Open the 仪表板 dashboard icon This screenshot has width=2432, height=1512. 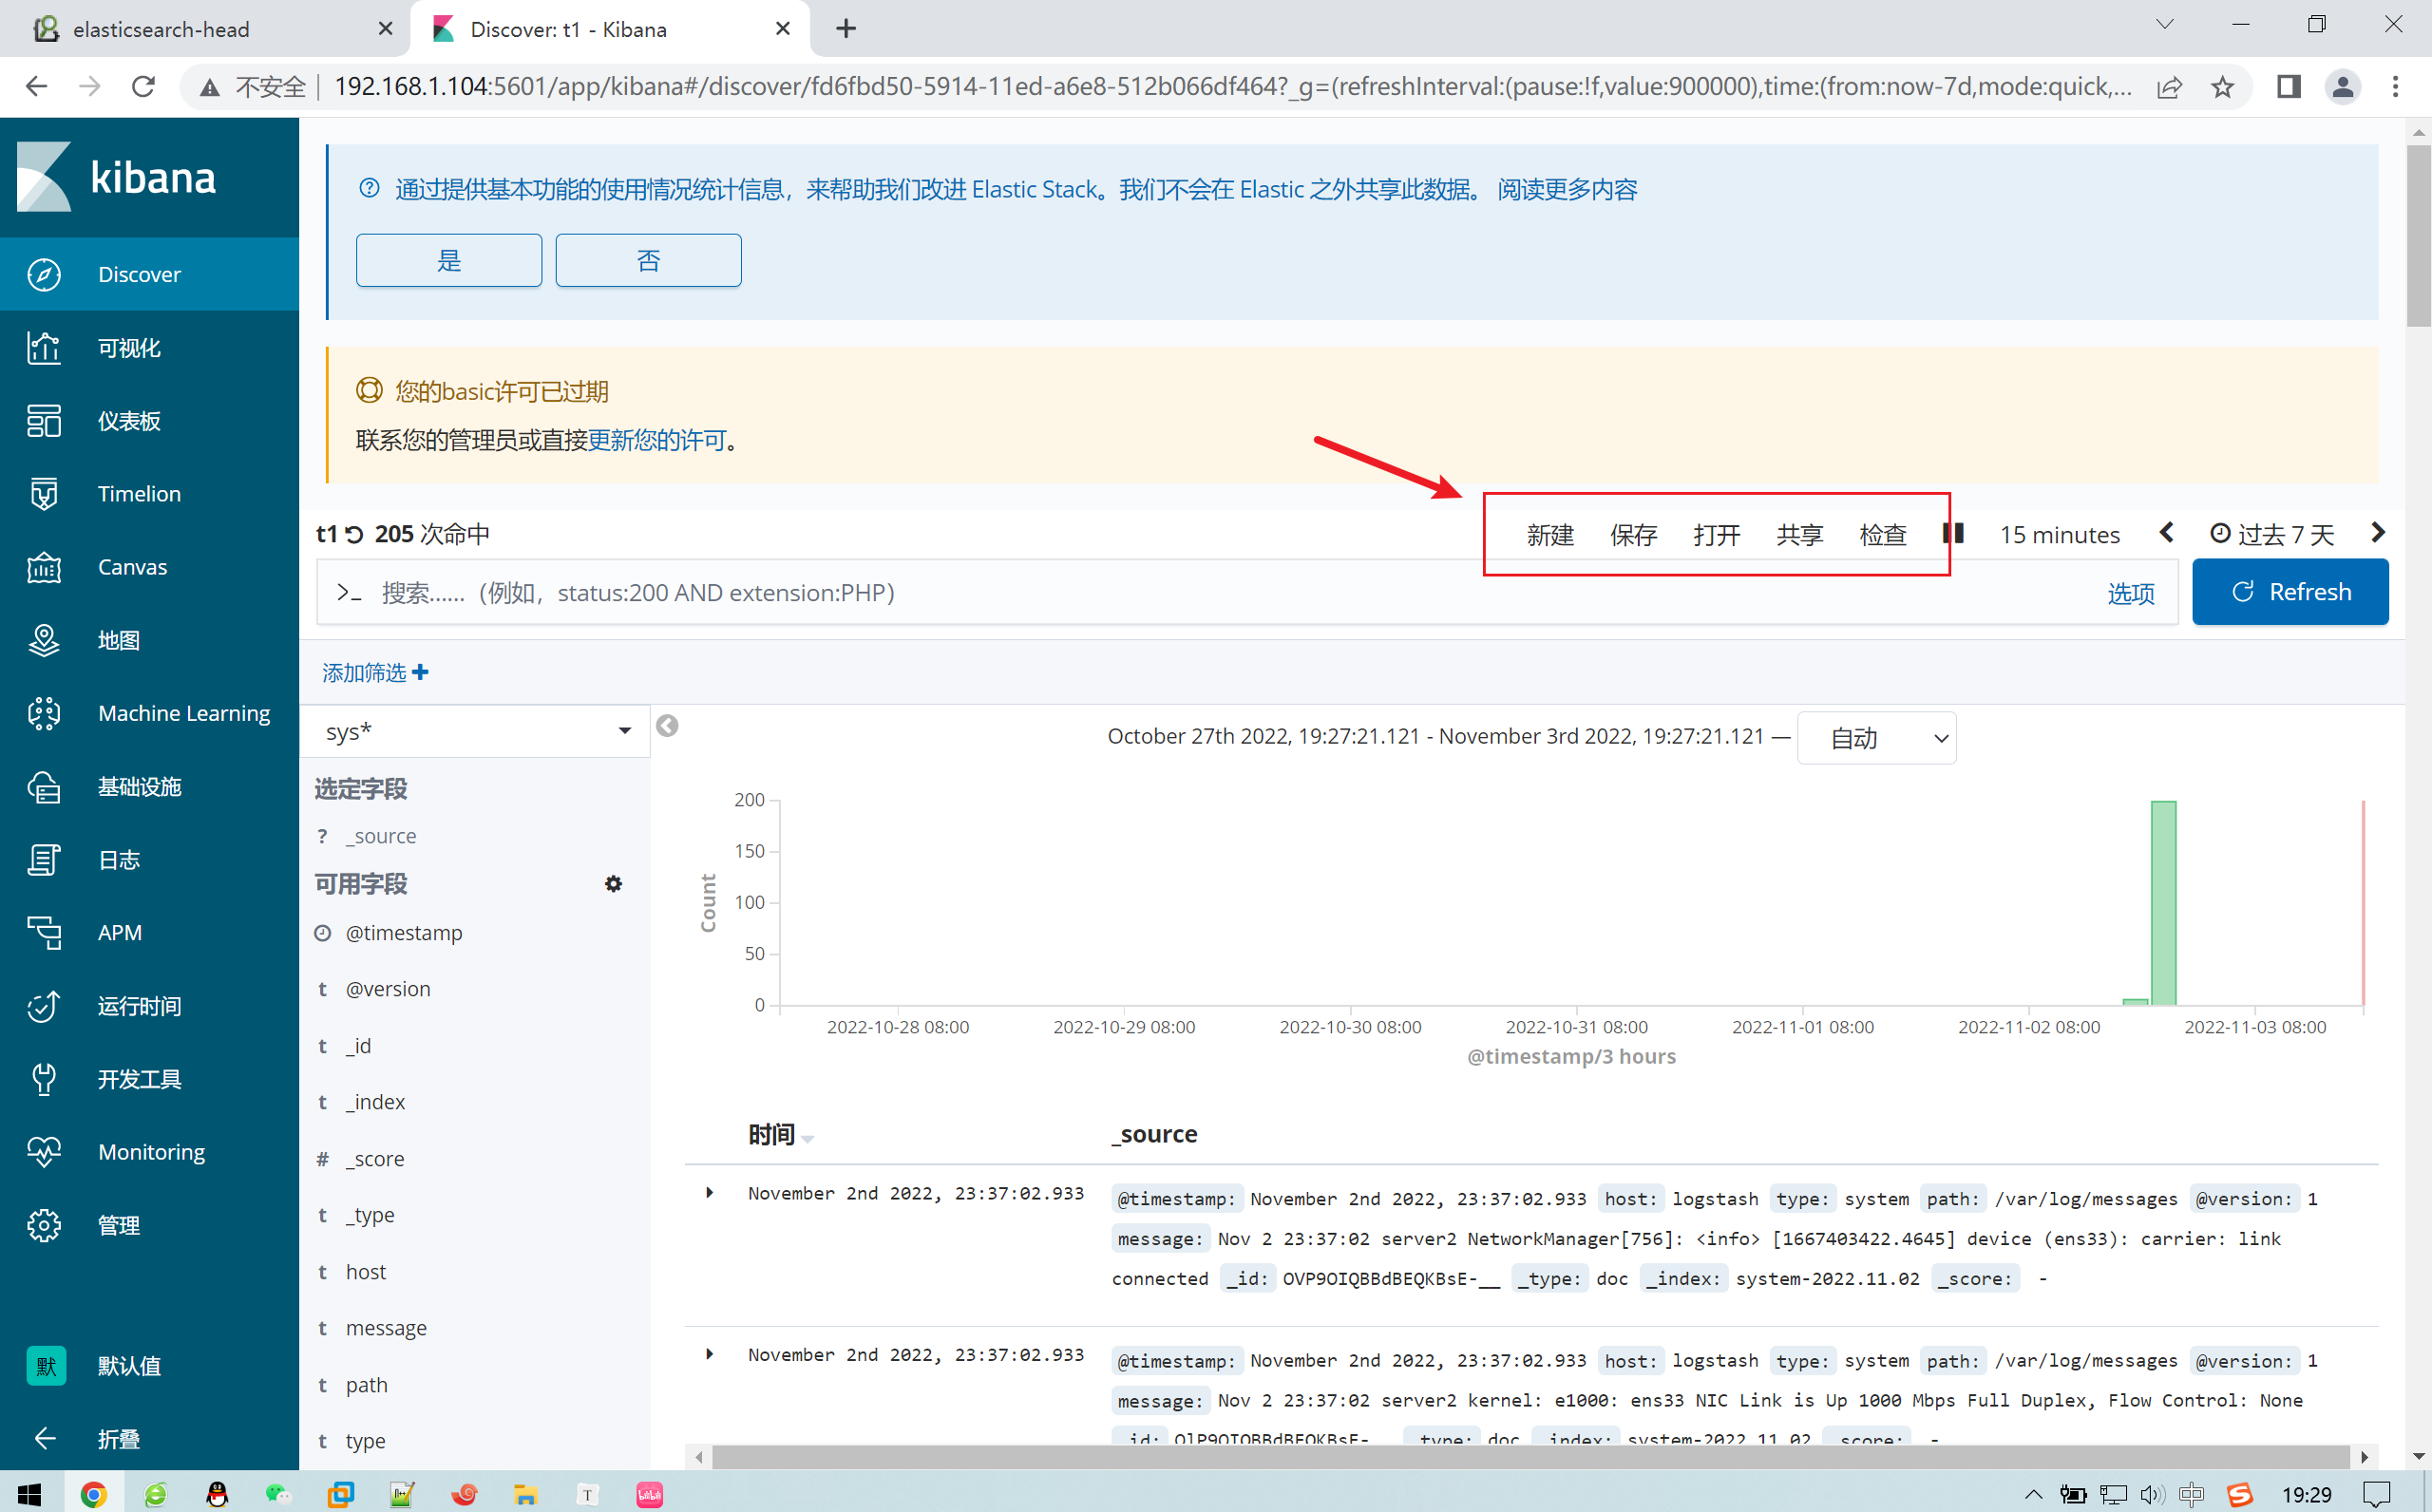click(x=44, y=421)
